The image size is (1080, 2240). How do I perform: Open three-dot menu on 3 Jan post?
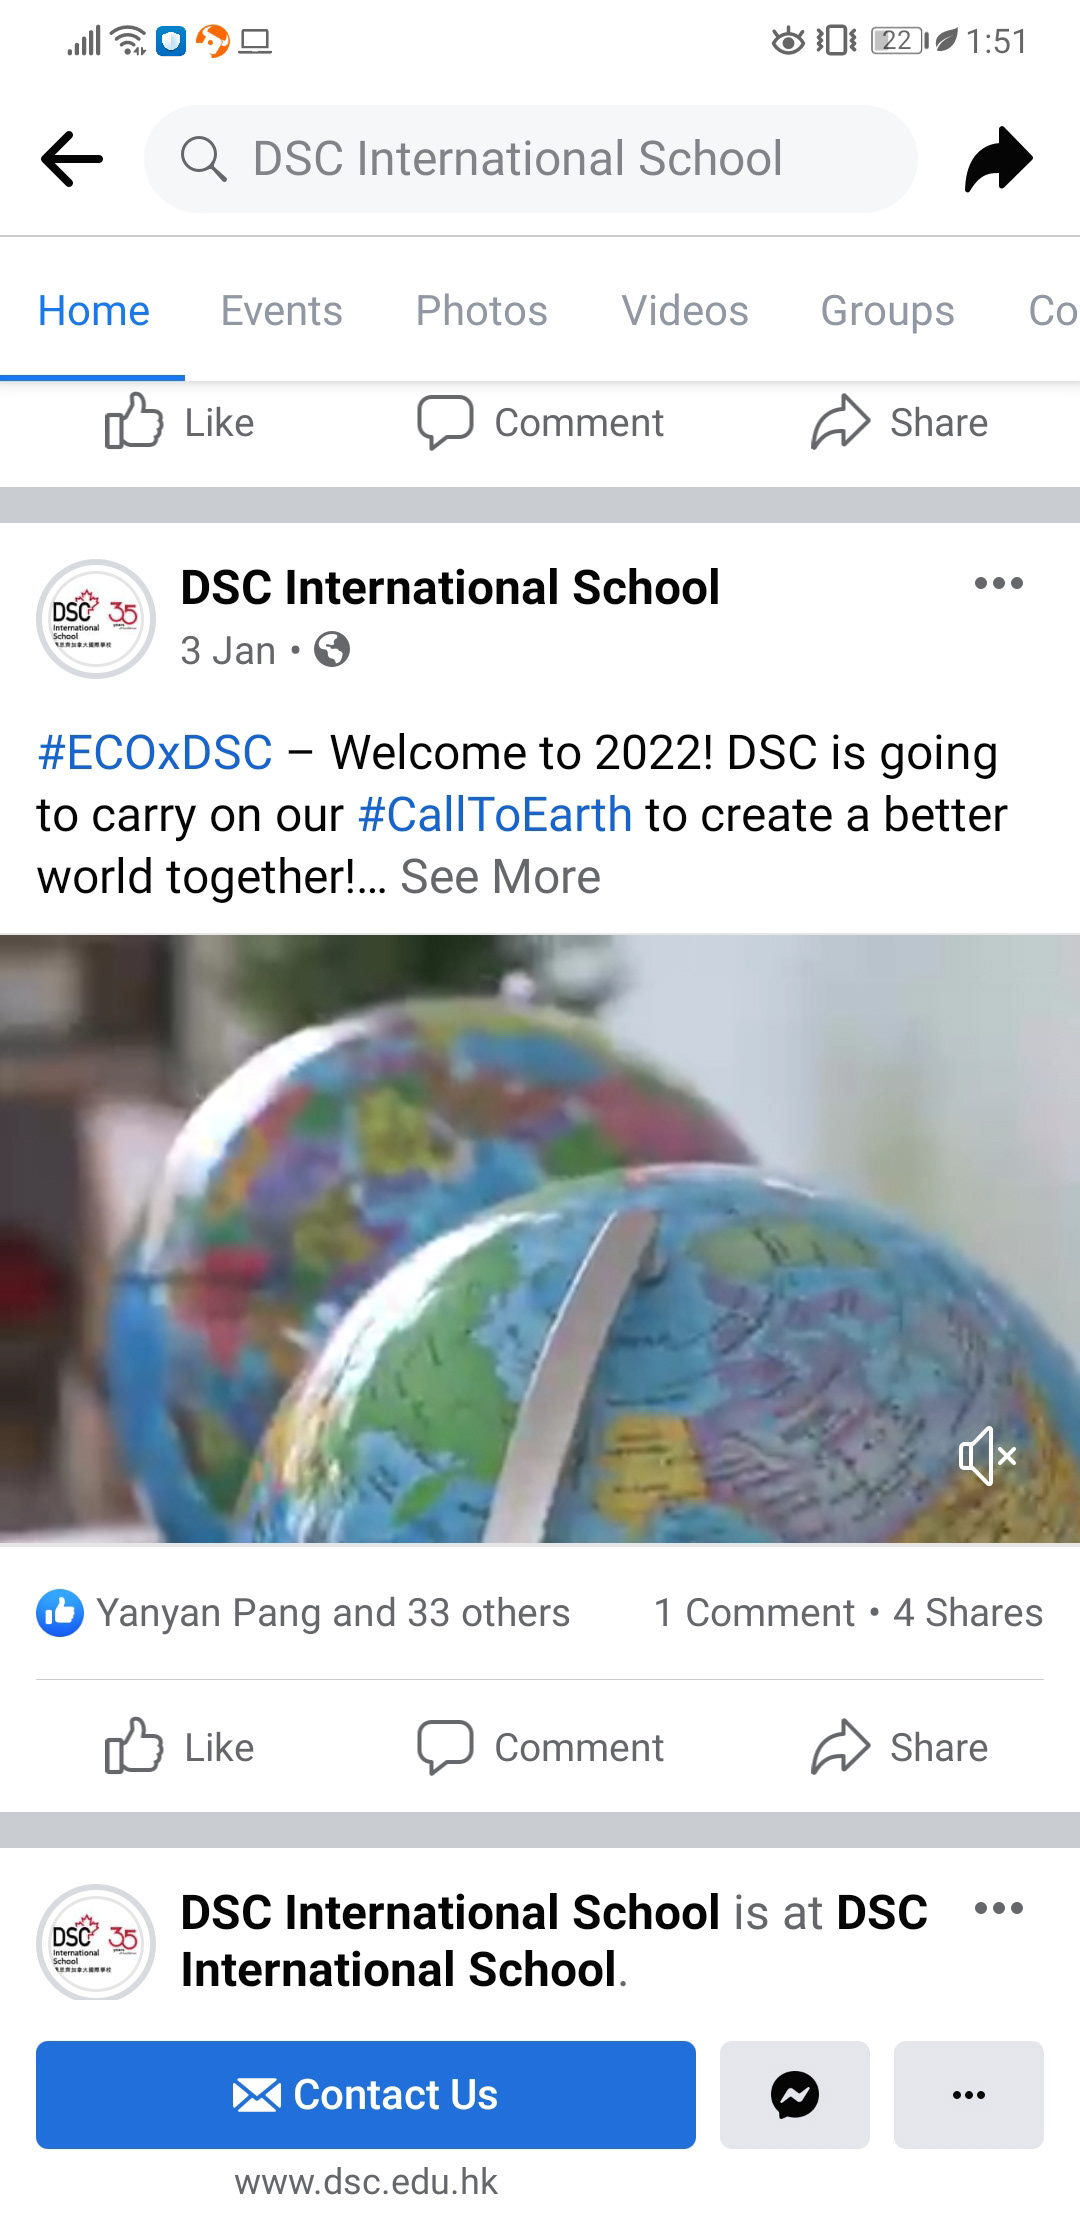[x=999, y=583]
